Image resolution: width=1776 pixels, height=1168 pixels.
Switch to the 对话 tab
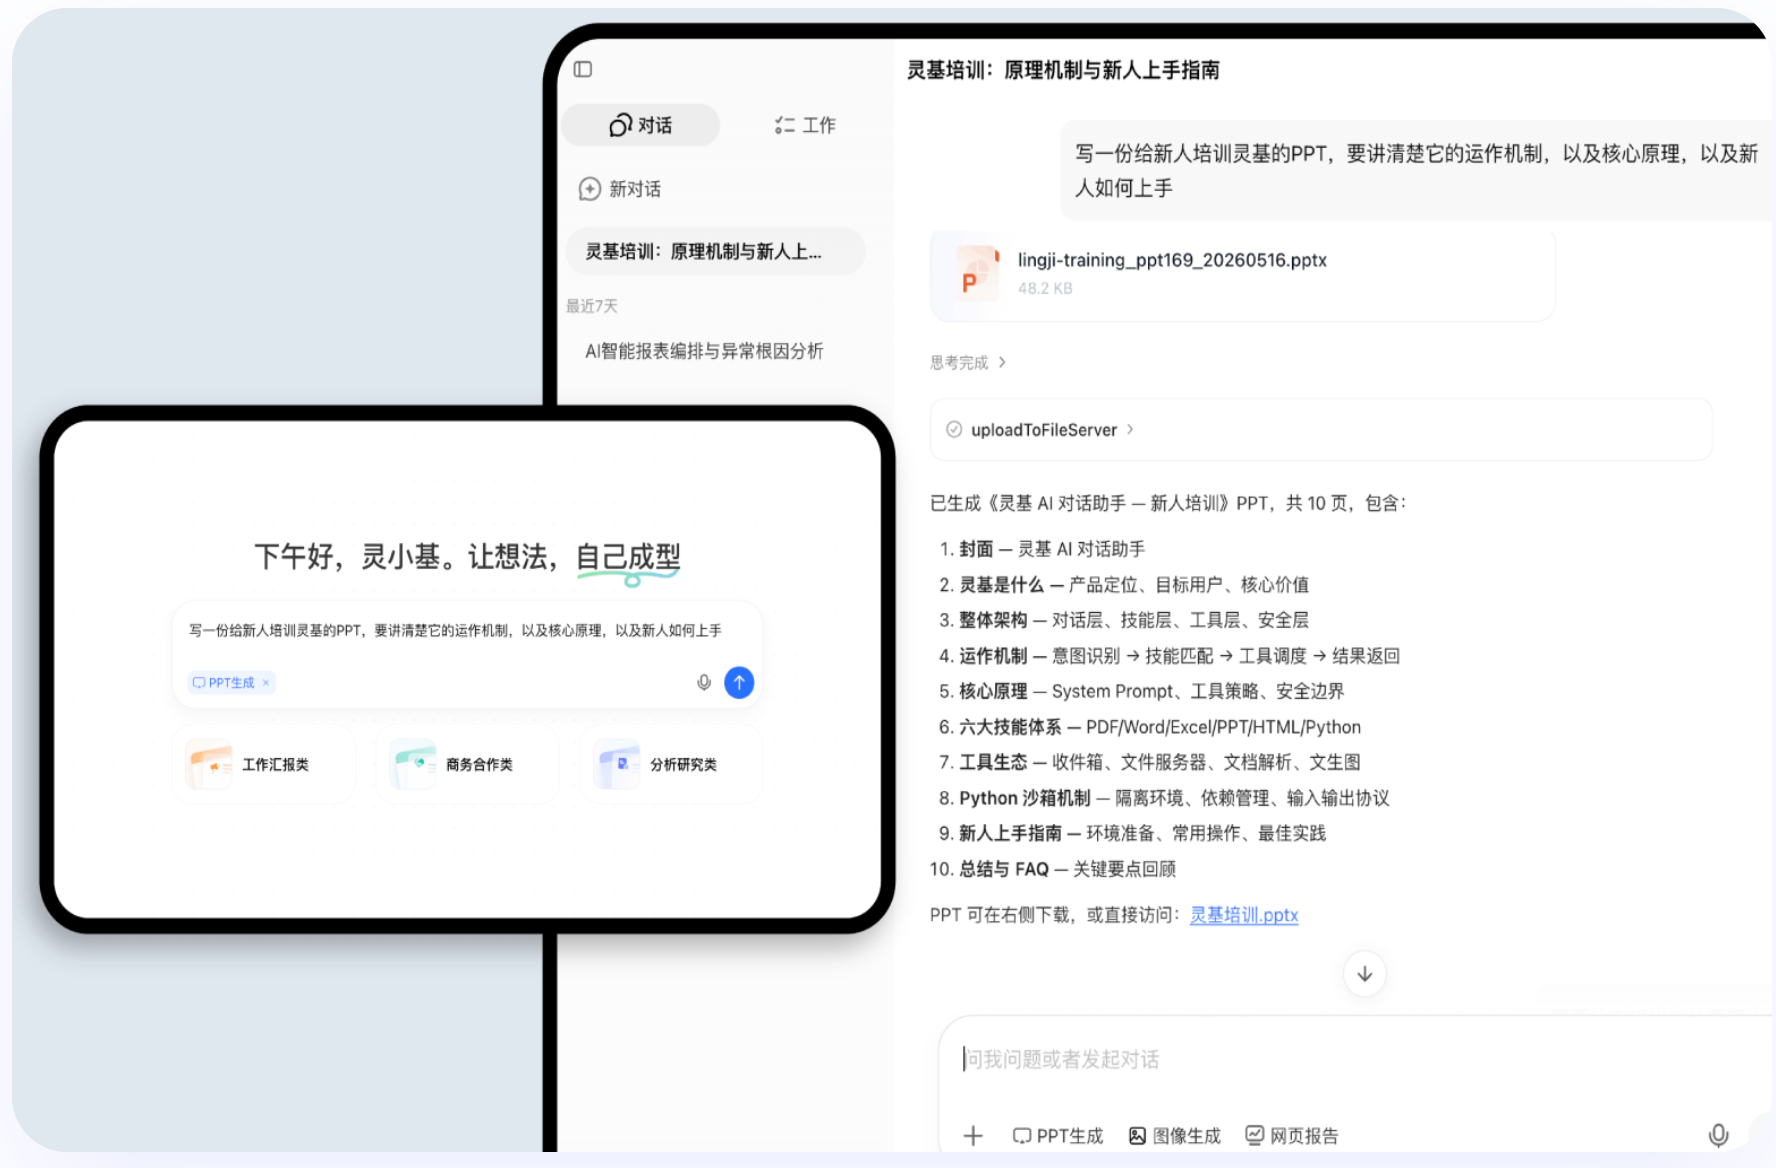pos(640,125)
